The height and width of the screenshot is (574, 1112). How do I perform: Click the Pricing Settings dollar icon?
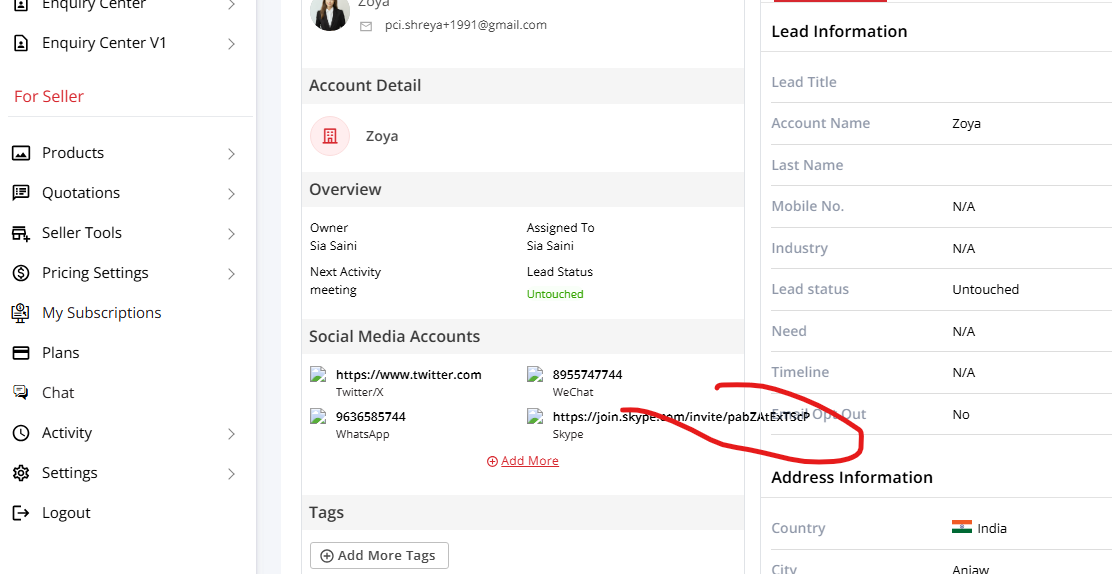click(x=21, y=273)
